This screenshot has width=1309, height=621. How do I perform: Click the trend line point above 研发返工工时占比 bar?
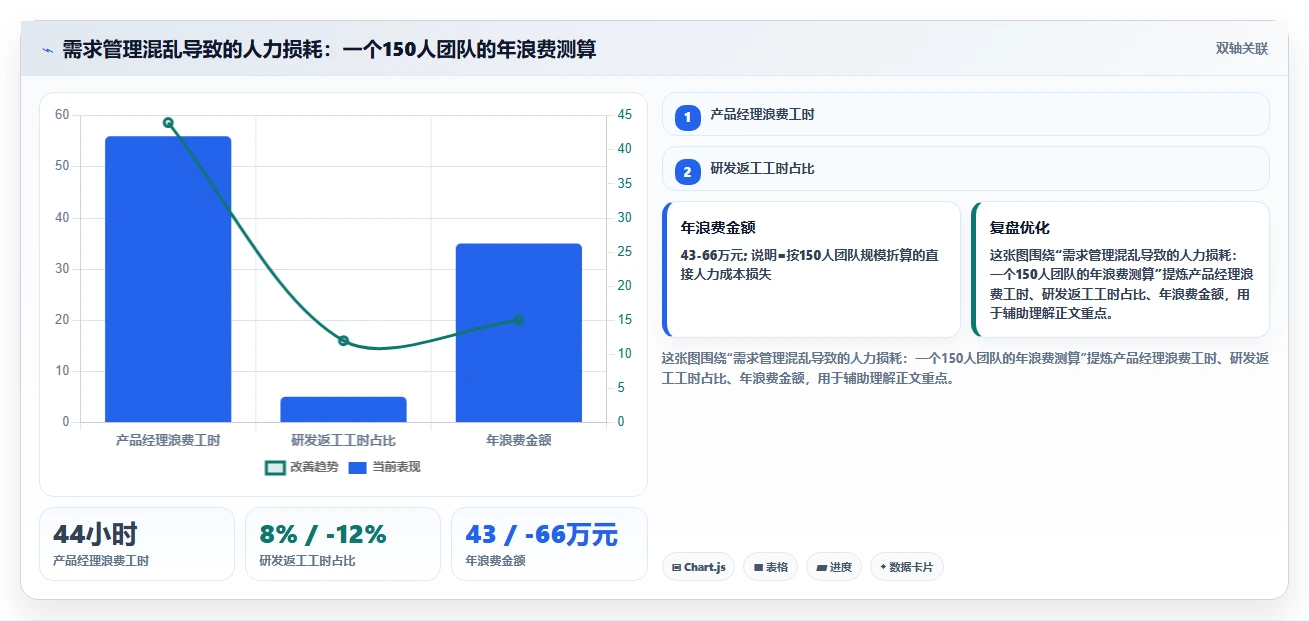tap(343, 341)
